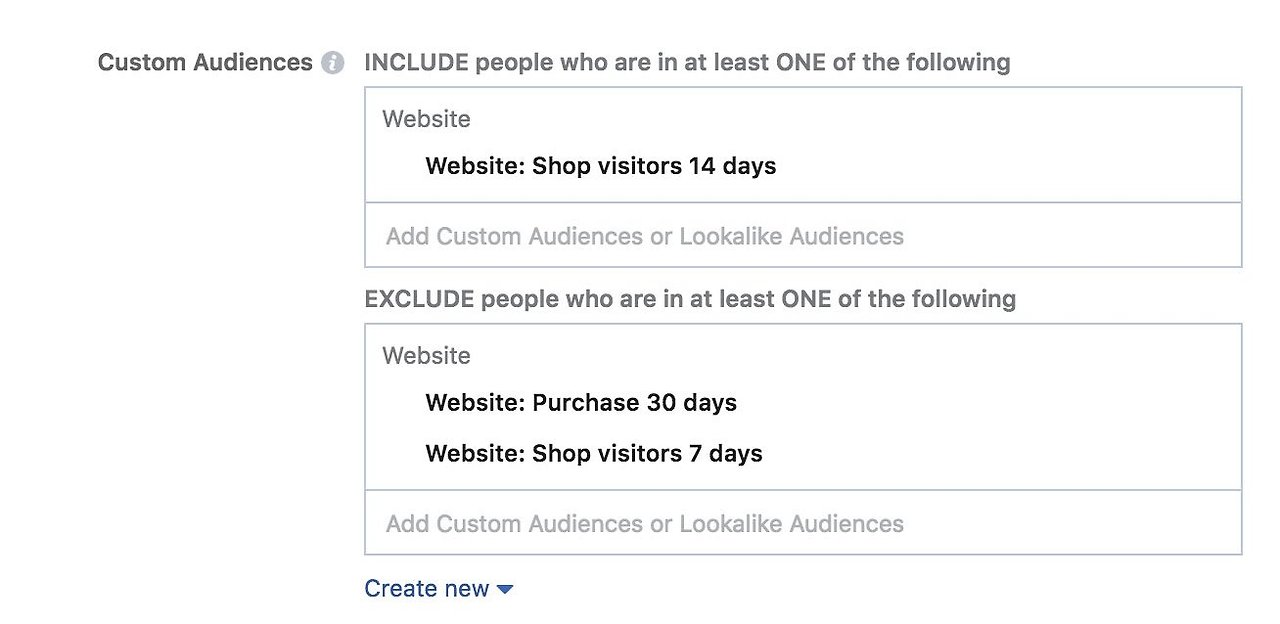
Task: Click the Website group label in the INCLUDE box
Action: point(426,119)
